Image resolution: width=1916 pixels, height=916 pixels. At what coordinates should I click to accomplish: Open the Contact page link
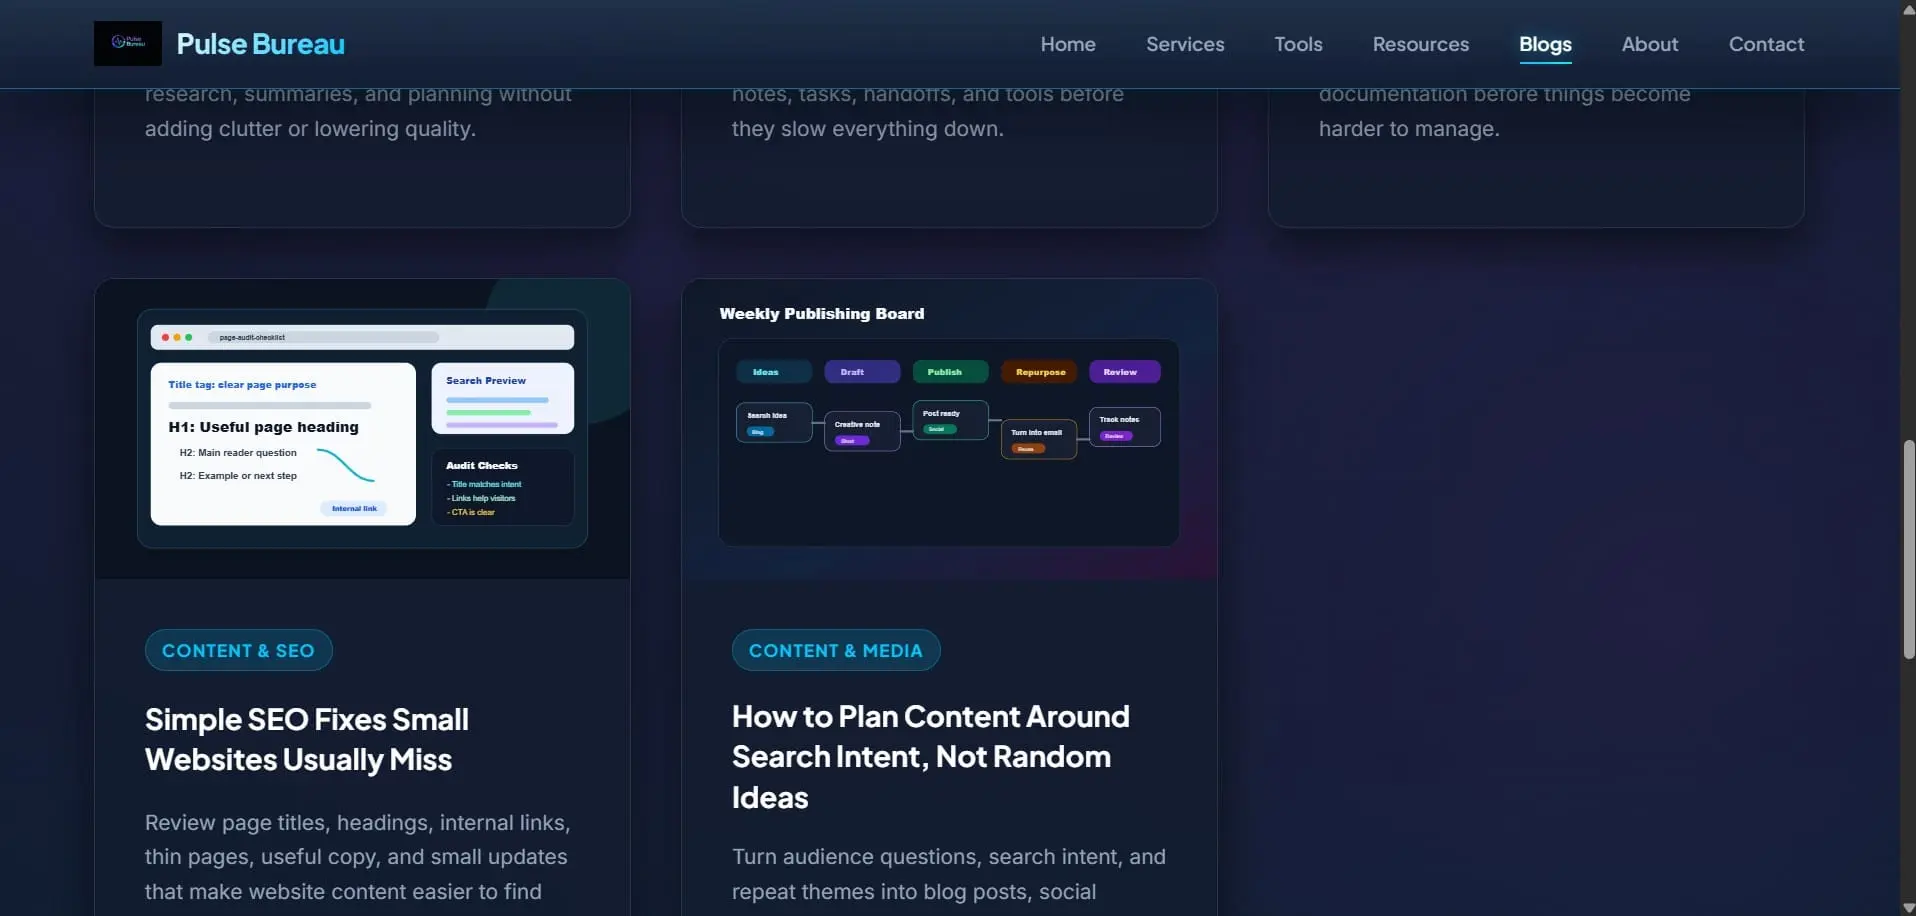(x=1766, y=44)
